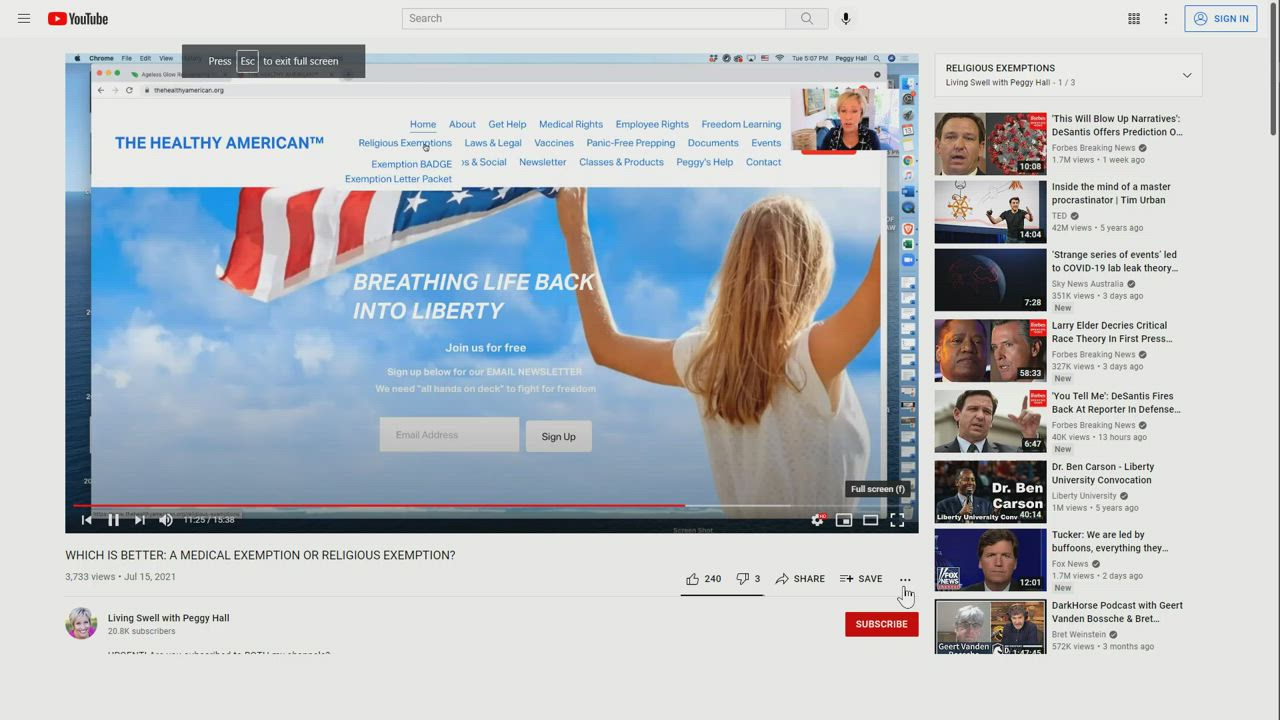This screenshot has width=1280, height=720.
Task: Open top-right vertical dots settings menu
Action: point(1166,18)
